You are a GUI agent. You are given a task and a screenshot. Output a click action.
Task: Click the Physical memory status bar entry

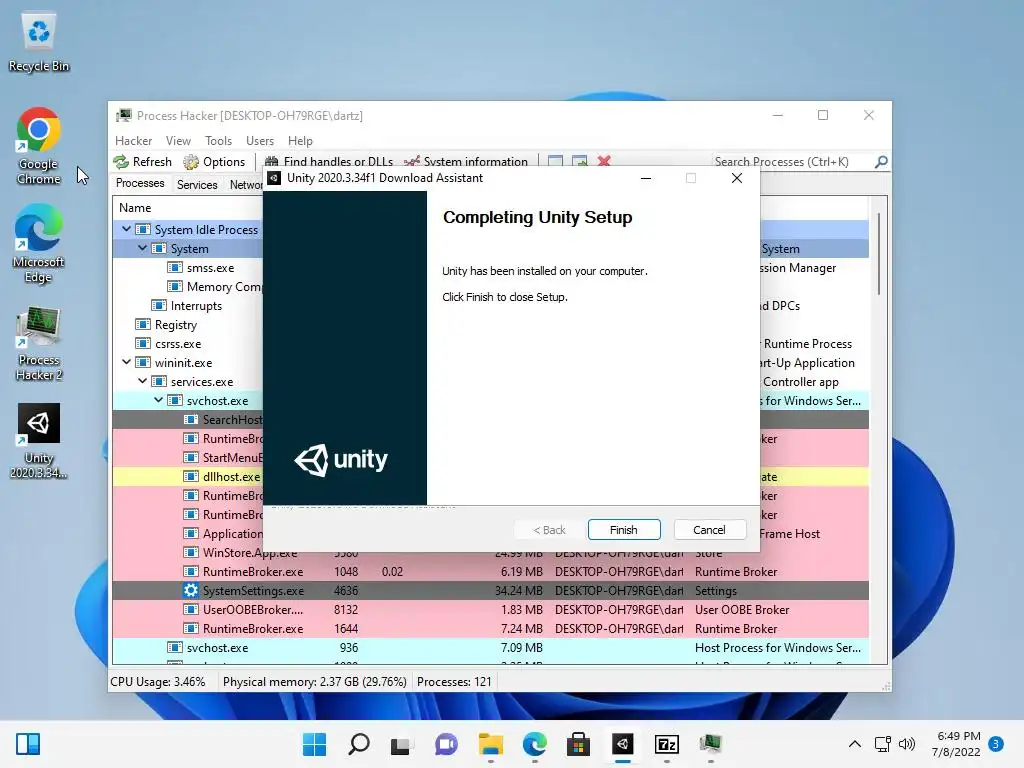[x=314, y=682]
